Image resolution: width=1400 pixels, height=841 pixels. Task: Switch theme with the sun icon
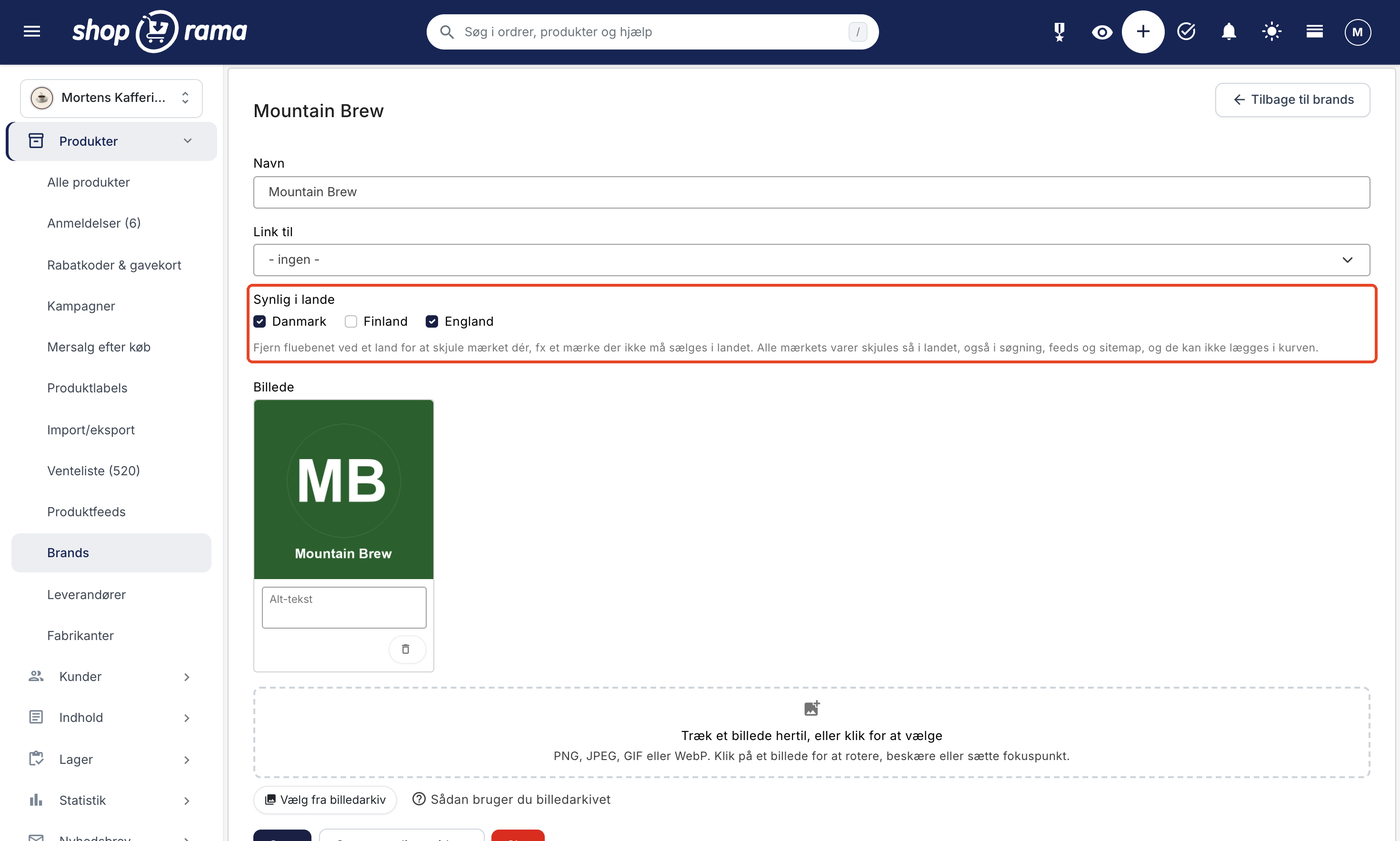click(x=1272, y=32)
